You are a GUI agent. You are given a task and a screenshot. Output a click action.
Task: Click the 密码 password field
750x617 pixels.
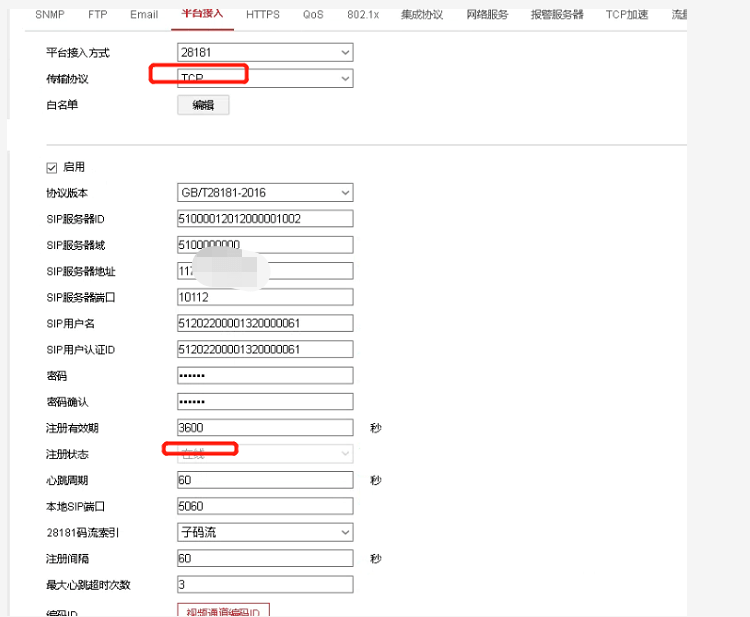[265, 375]
